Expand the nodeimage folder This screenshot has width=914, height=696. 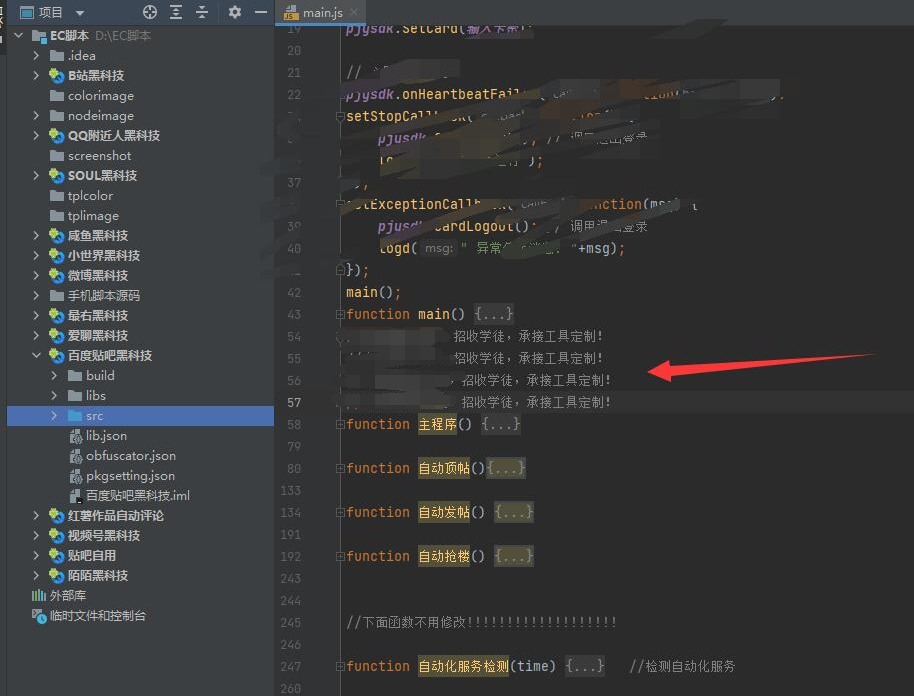click(36, 115)
